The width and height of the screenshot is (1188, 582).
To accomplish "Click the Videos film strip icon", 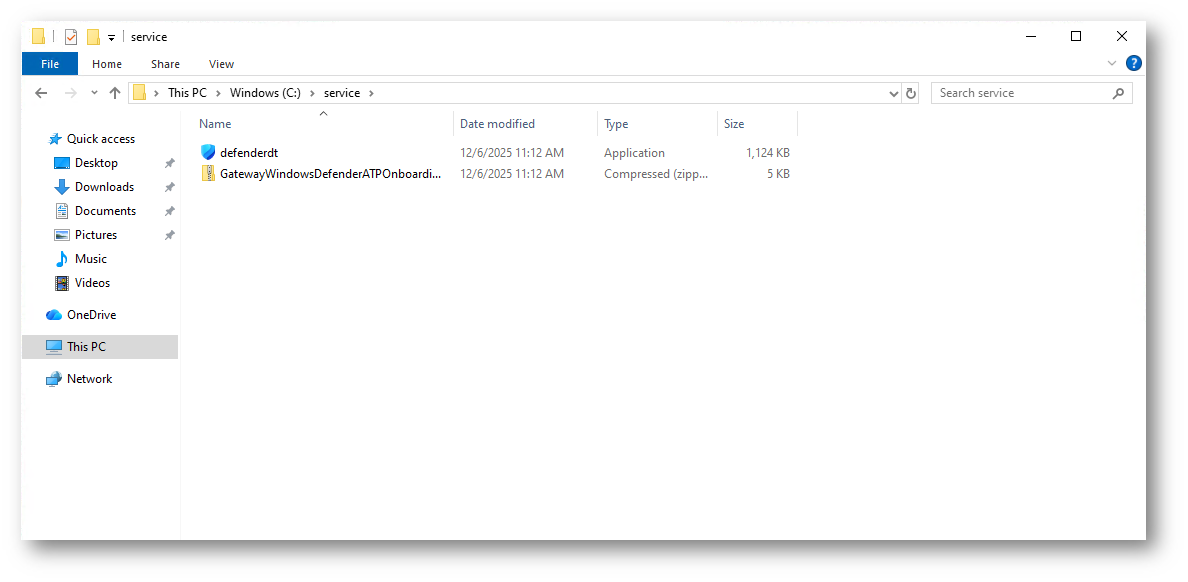I will click(62, 283).
